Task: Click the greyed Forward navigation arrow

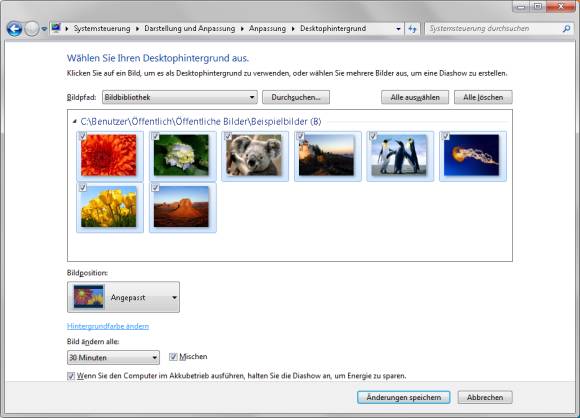Action: 32,29
